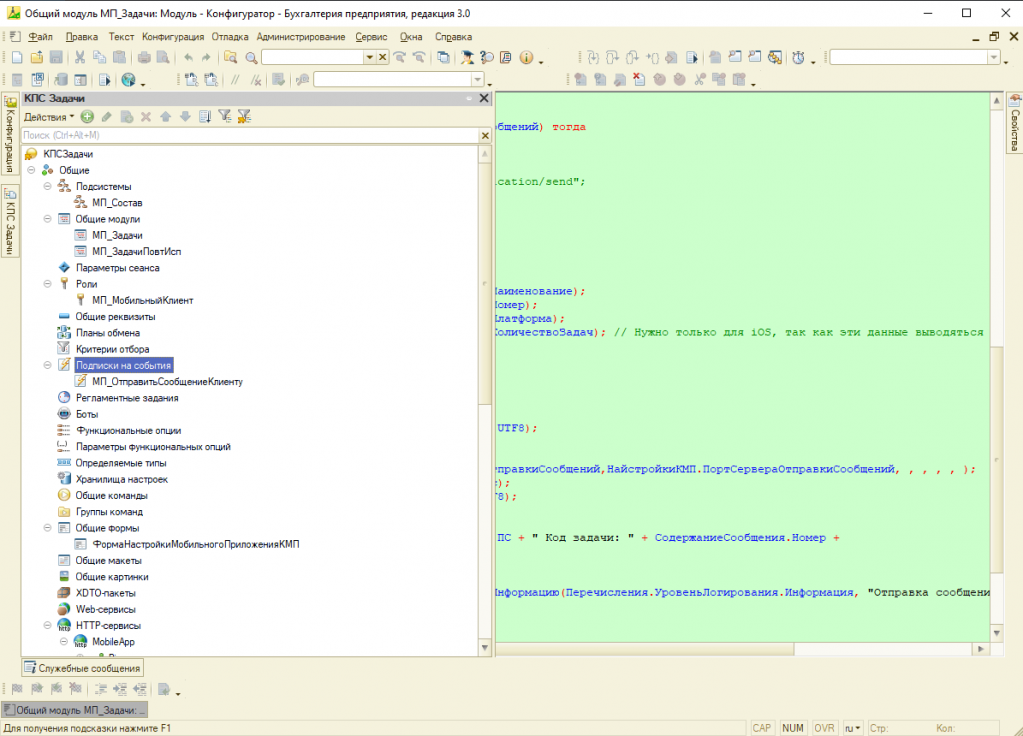Open the search combo box dropdown arrow
Image resolution: width=1023 pixels, height=736 pixels.
tap(369, 58)
